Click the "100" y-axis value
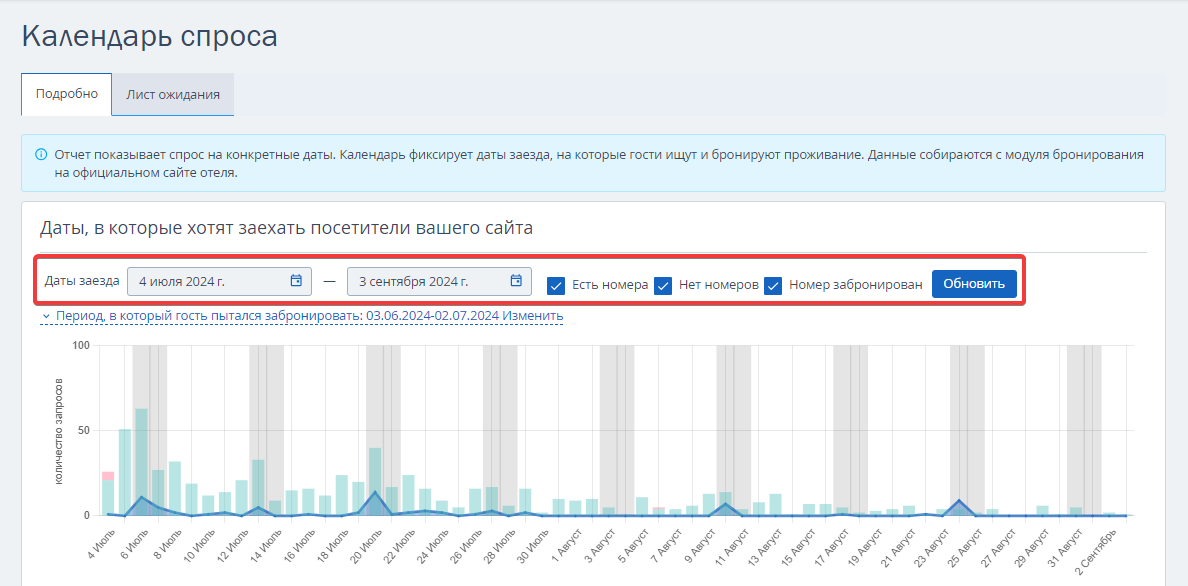1188x586 pixels. (80, 346)
